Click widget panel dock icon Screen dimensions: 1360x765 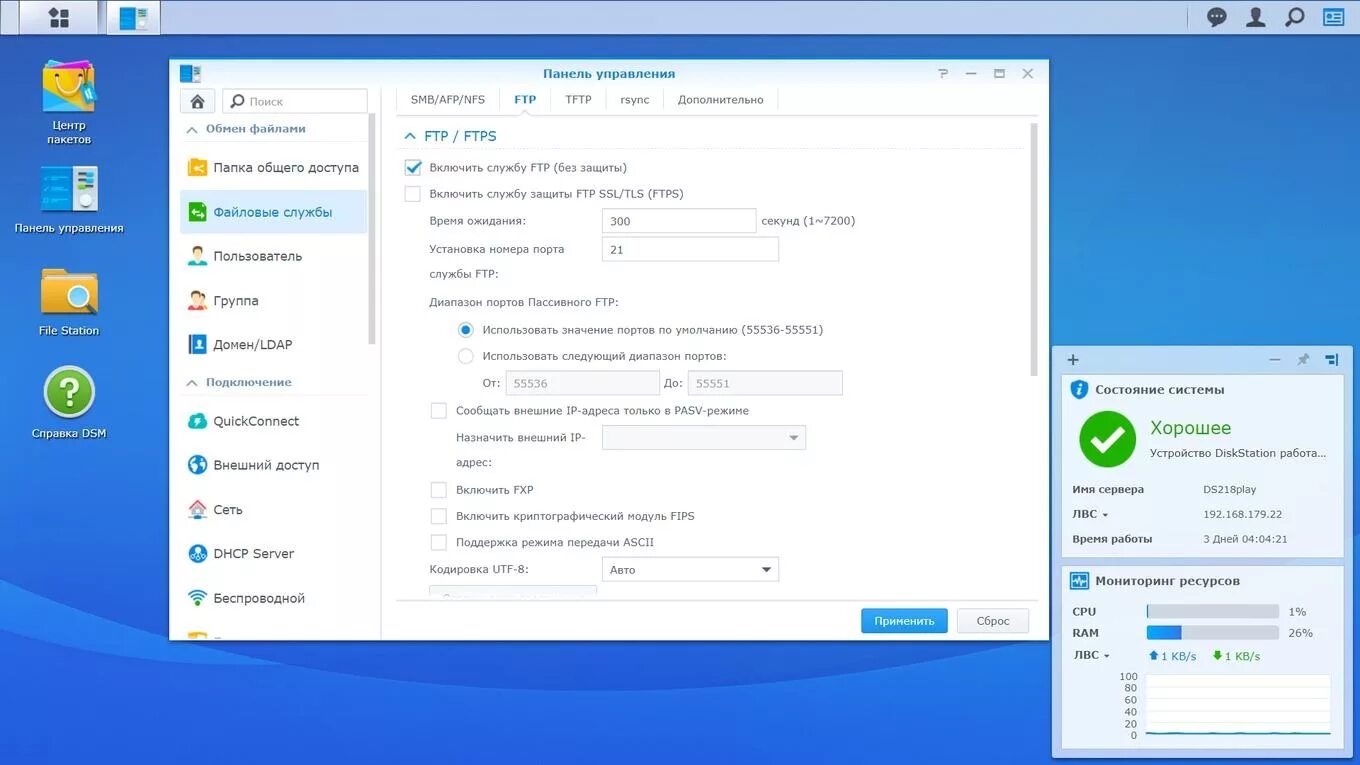(x=1332, y=360)
